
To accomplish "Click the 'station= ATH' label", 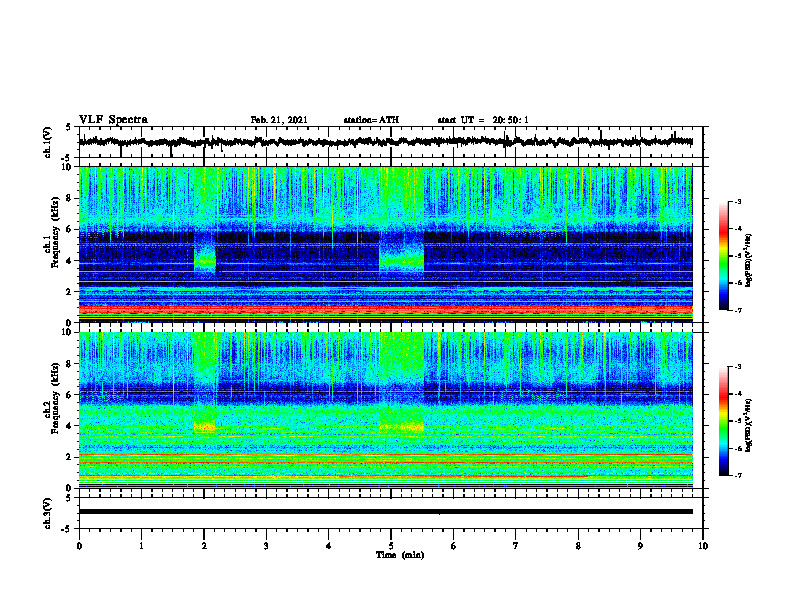I will pos(371,120).
